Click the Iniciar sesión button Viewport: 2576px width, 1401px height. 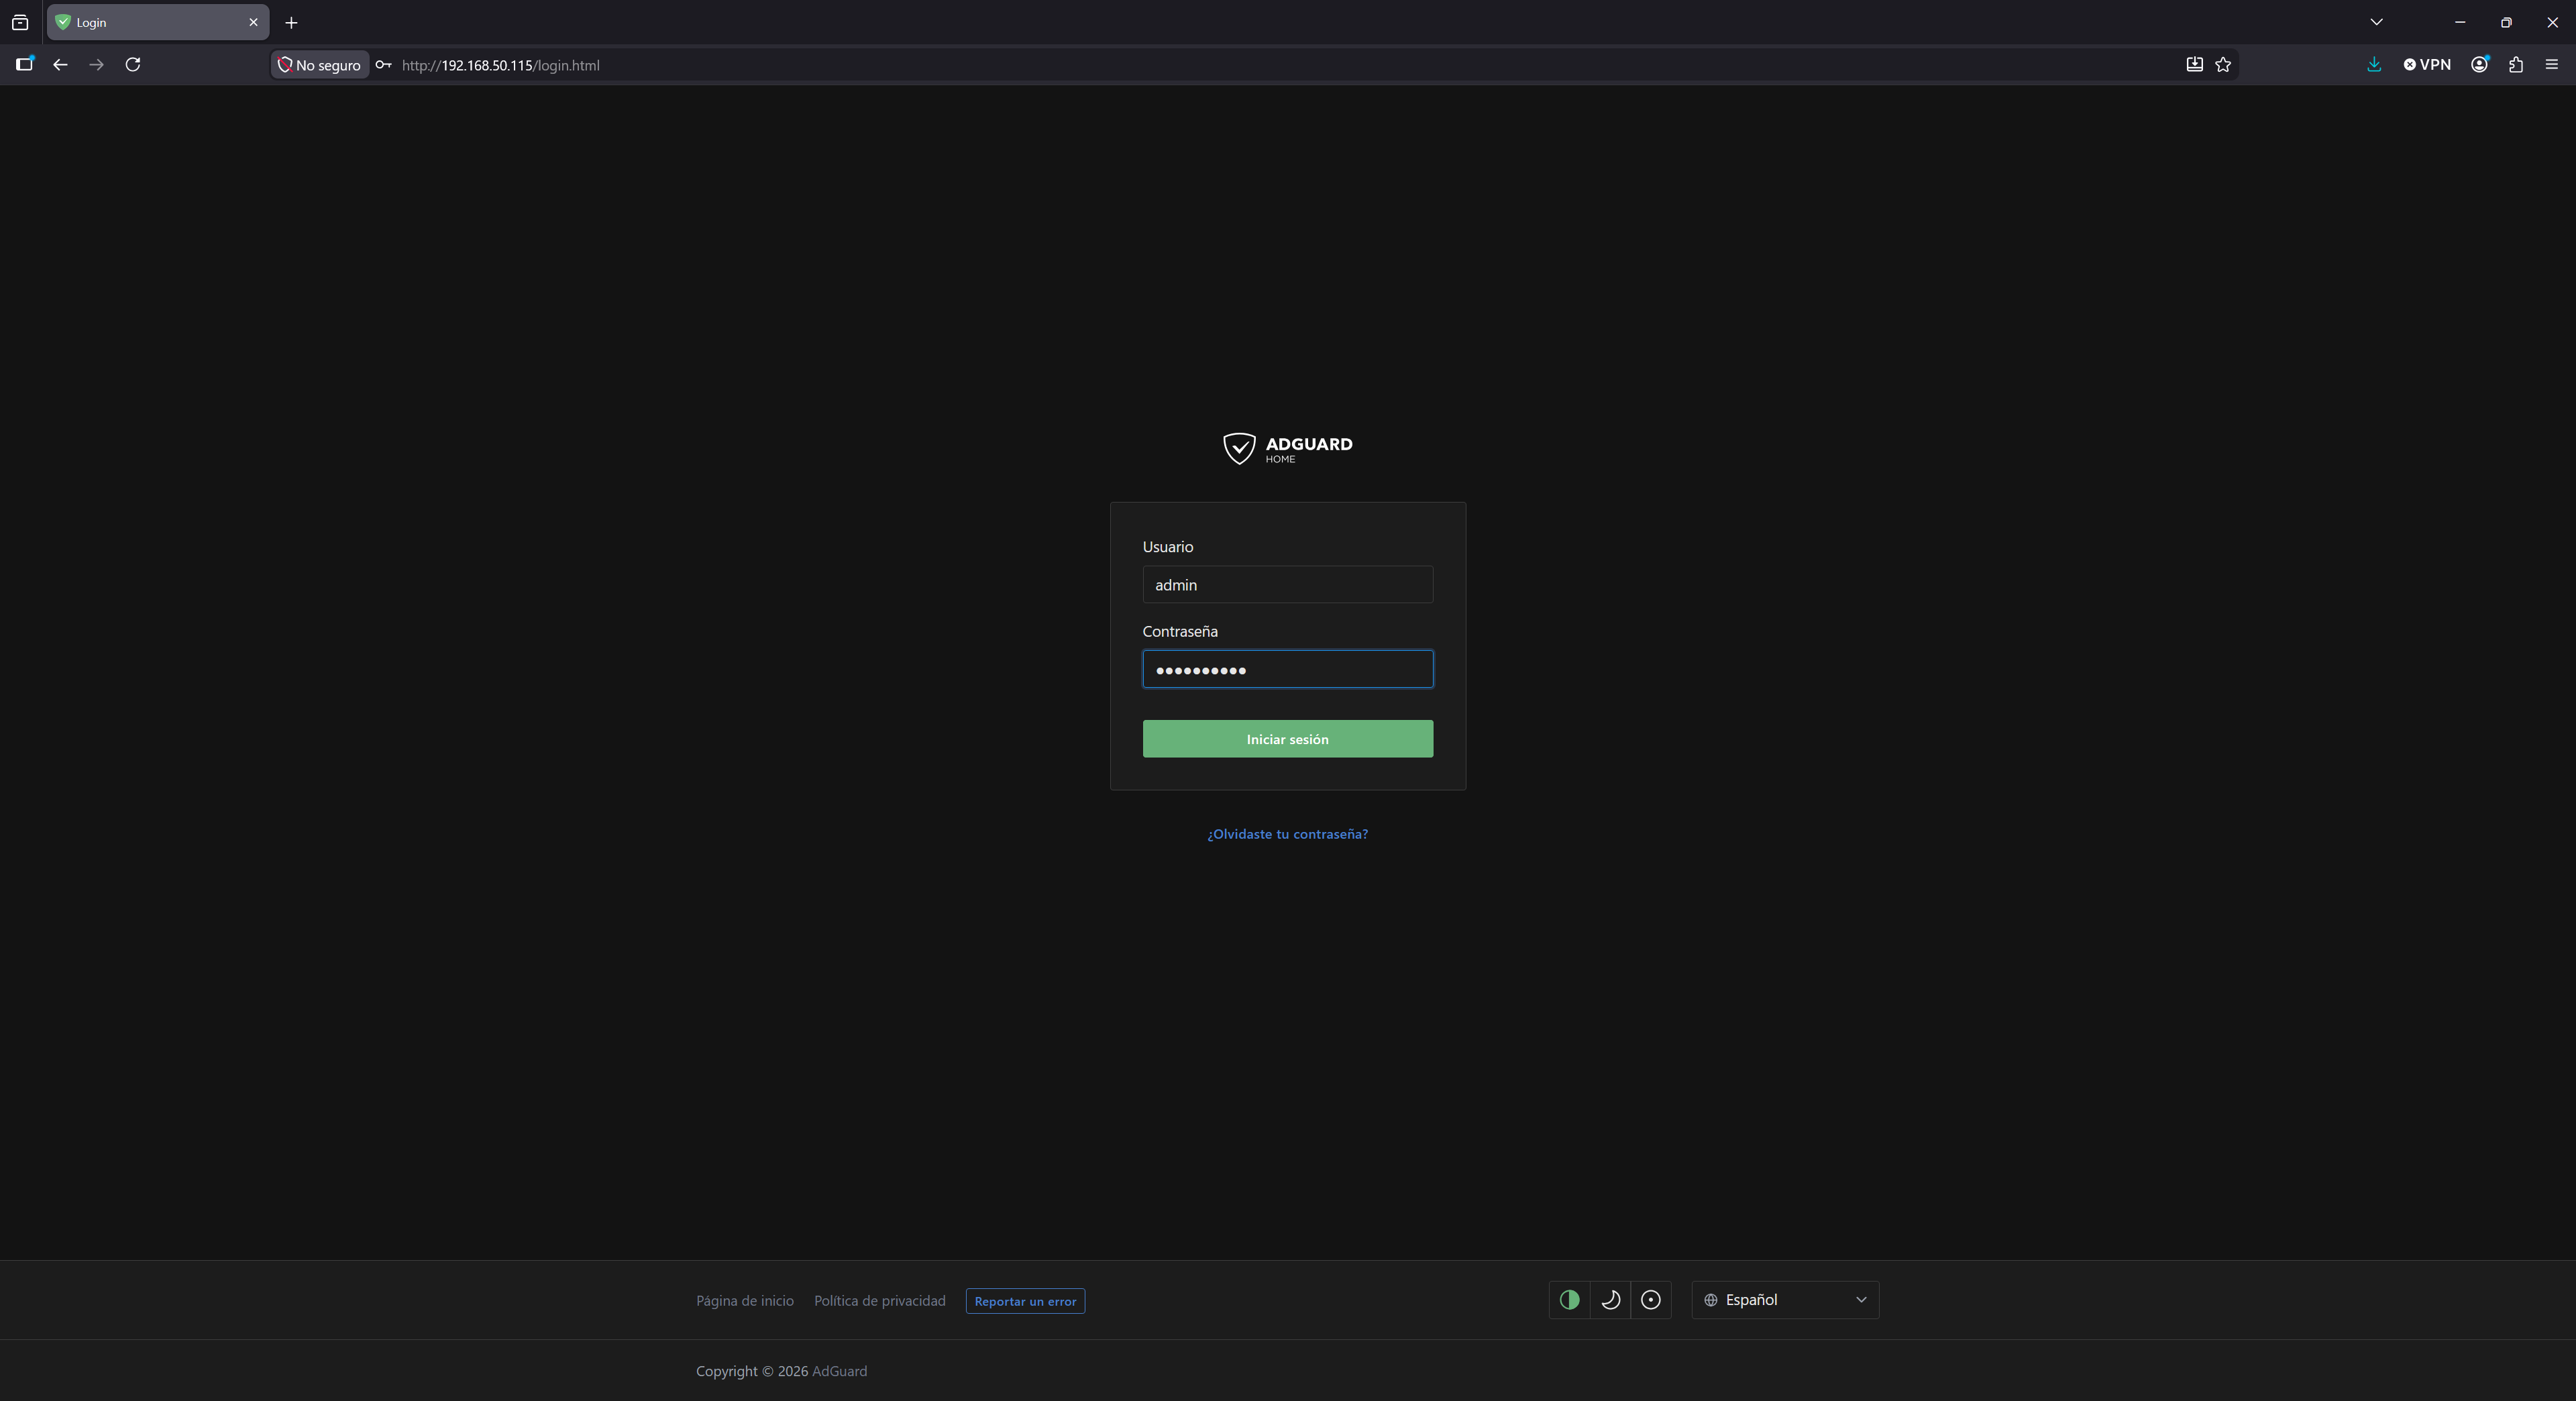tap(1287, 739)
